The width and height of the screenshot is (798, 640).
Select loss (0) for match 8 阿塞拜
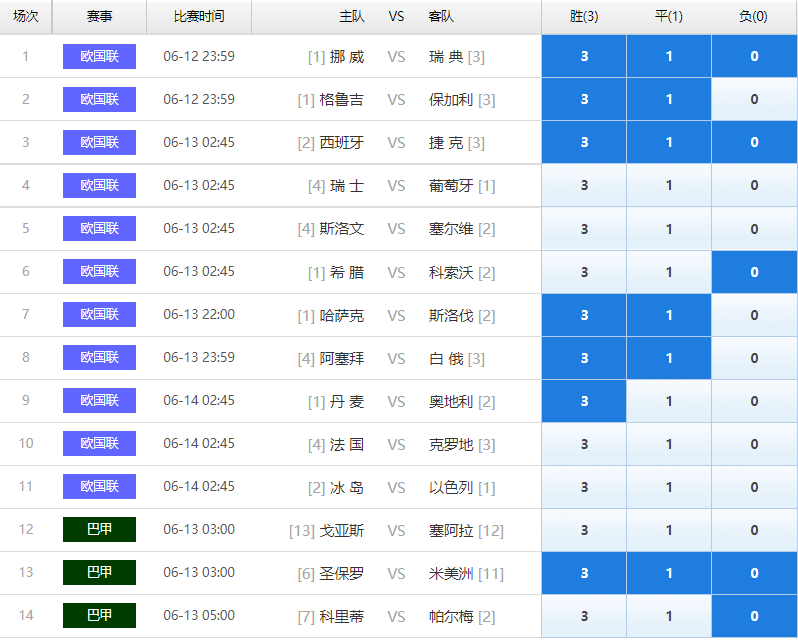754,358
